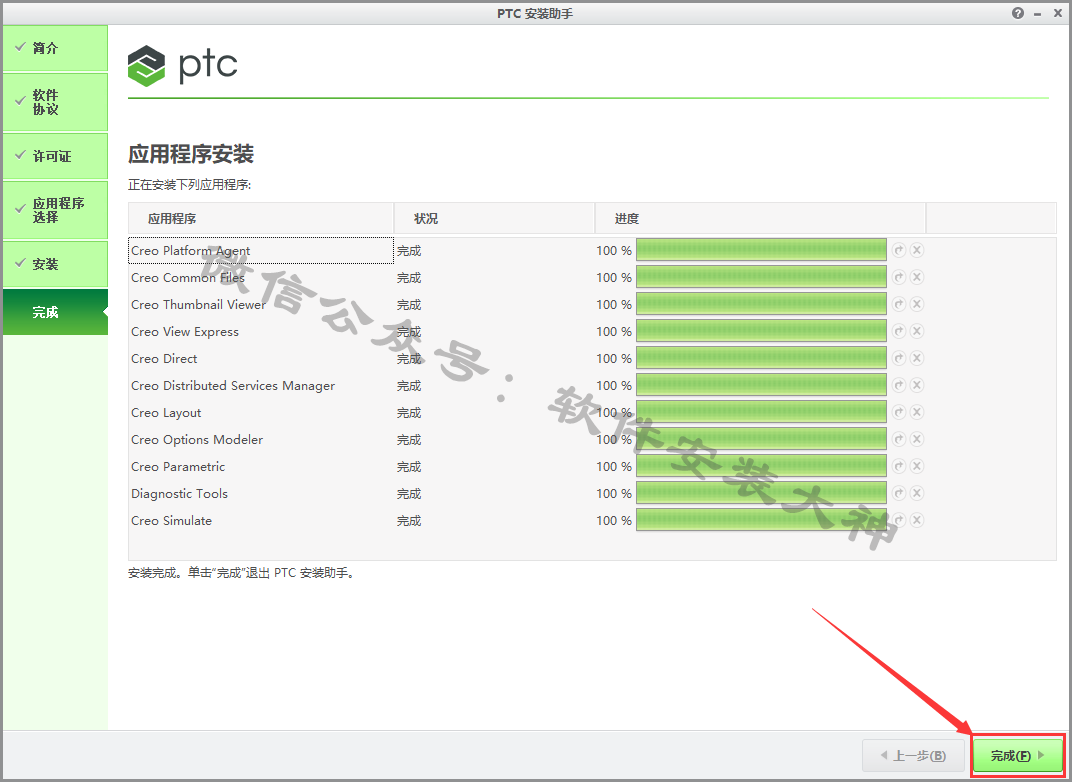Click redo icon in Creo Direct row
The height and width of the screenshot is (782, 1072).
click(899, 358)
